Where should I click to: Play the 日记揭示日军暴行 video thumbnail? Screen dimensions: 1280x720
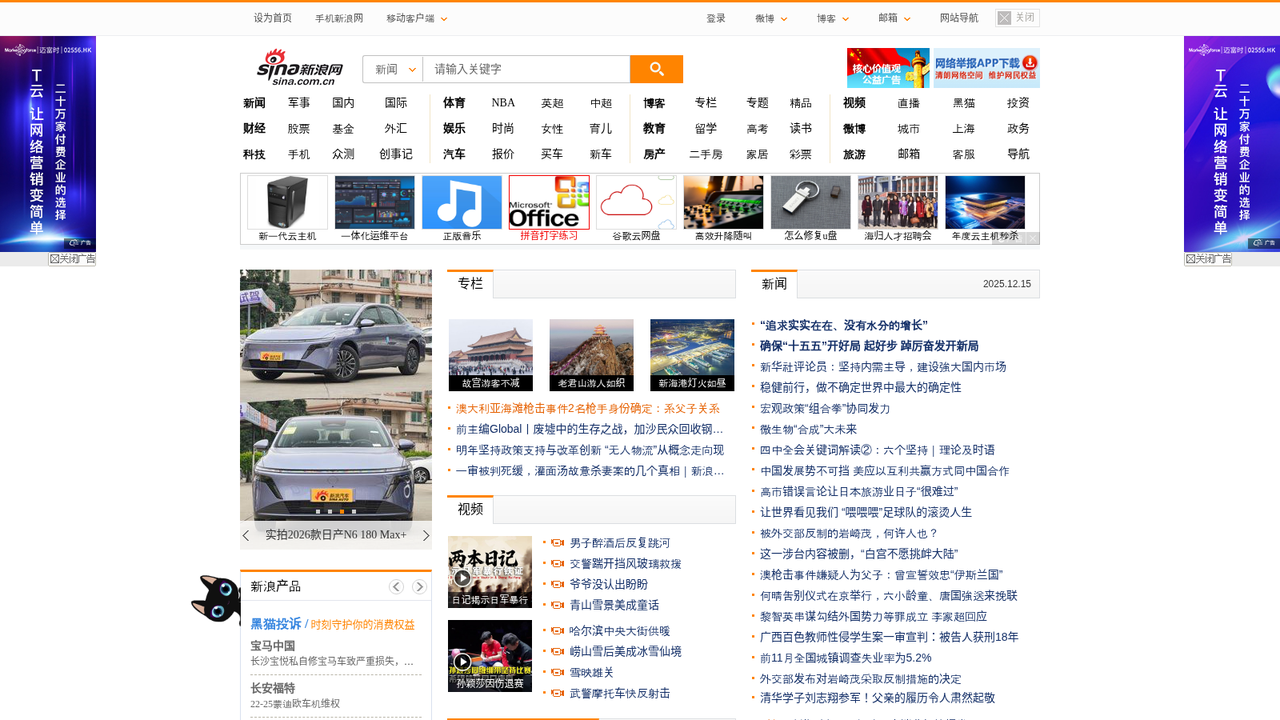490,572
